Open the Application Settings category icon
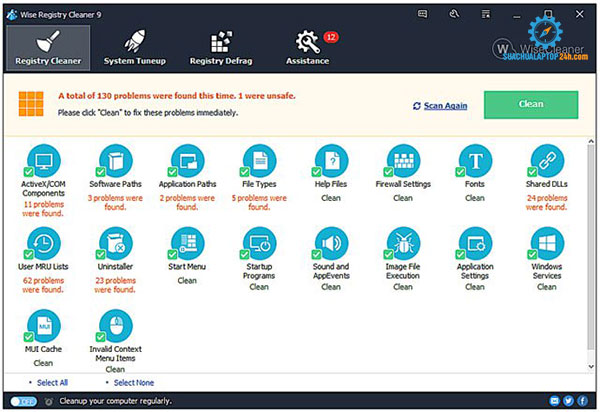600x412 pixels. pyautogui.click(x=476, y=243)
